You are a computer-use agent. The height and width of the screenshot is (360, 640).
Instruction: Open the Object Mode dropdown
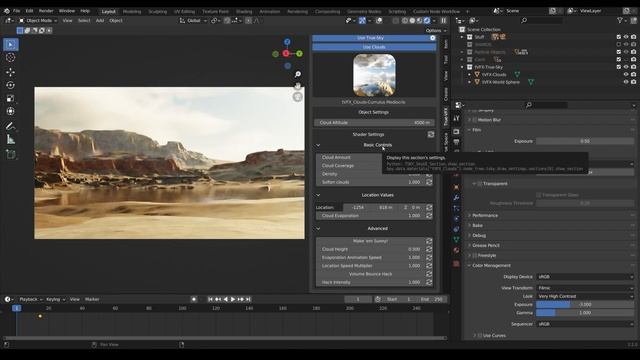tap(38, 20)
